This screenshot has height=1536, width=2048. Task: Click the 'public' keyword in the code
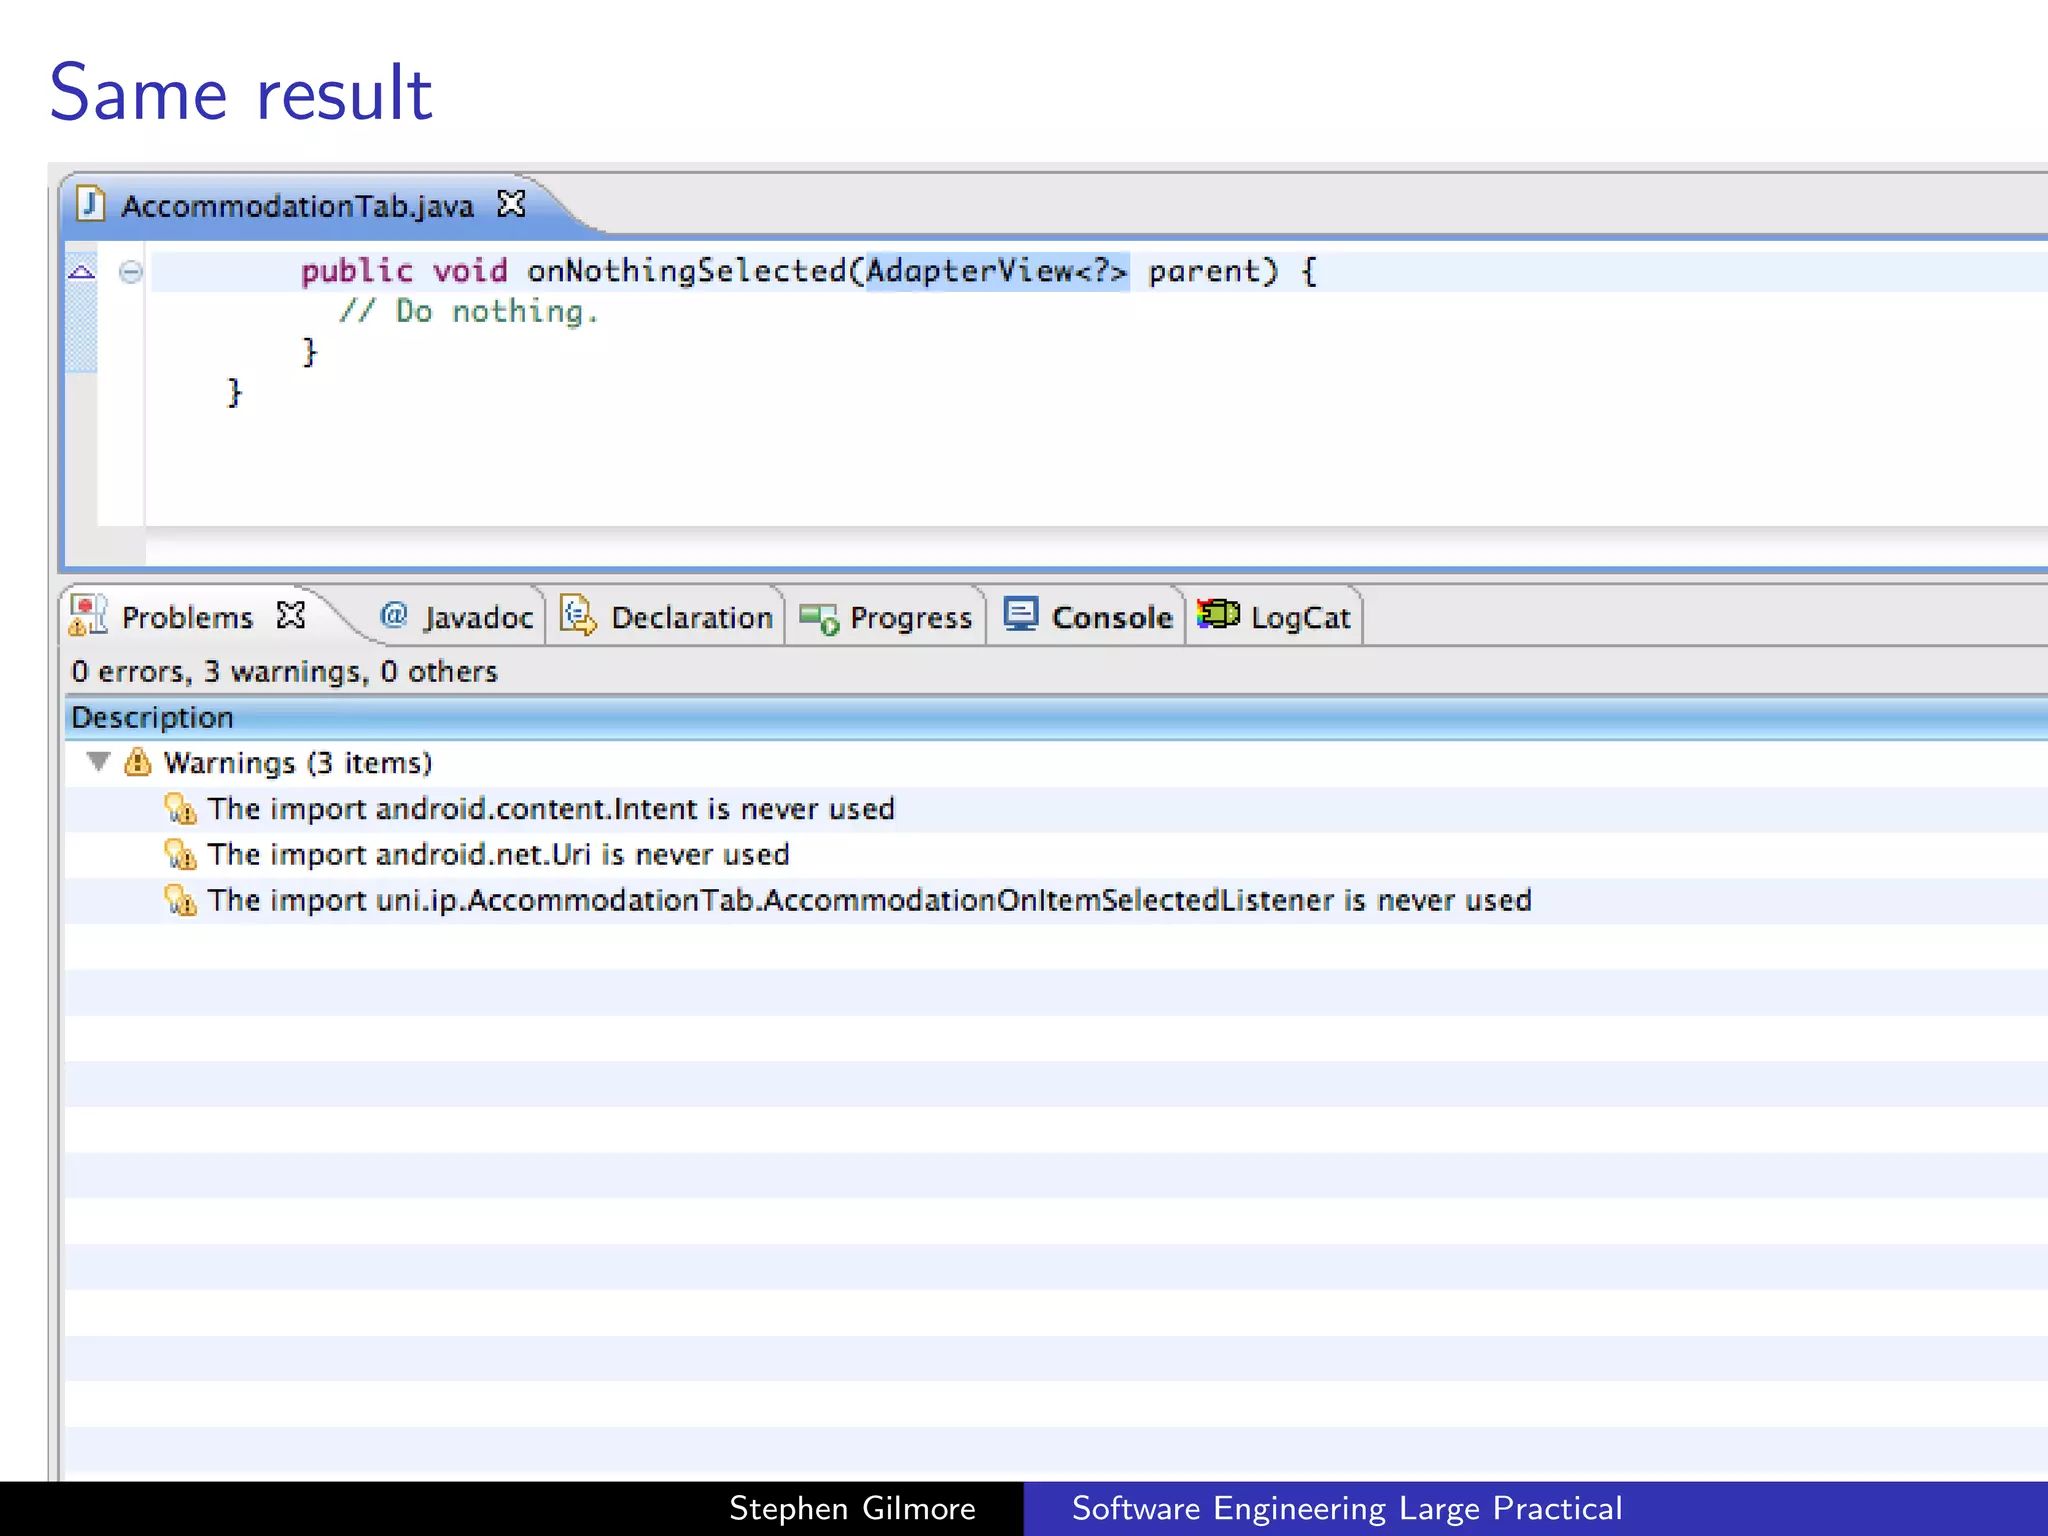(357, 272)
